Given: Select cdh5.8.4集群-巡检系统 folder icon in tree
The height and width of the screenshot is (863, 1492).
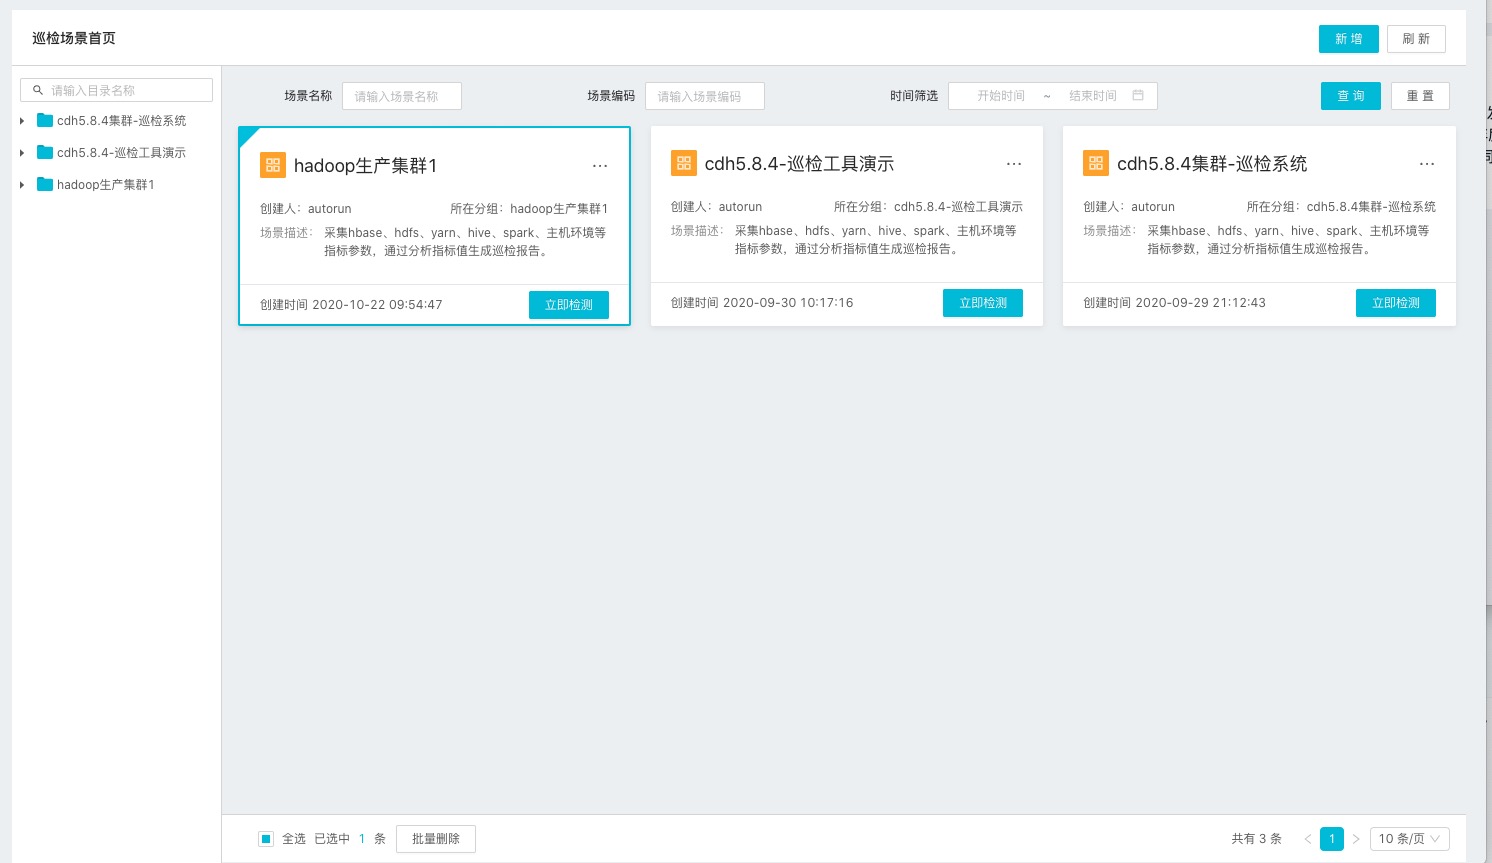Looking at the screenshot, I should point(45,120).
